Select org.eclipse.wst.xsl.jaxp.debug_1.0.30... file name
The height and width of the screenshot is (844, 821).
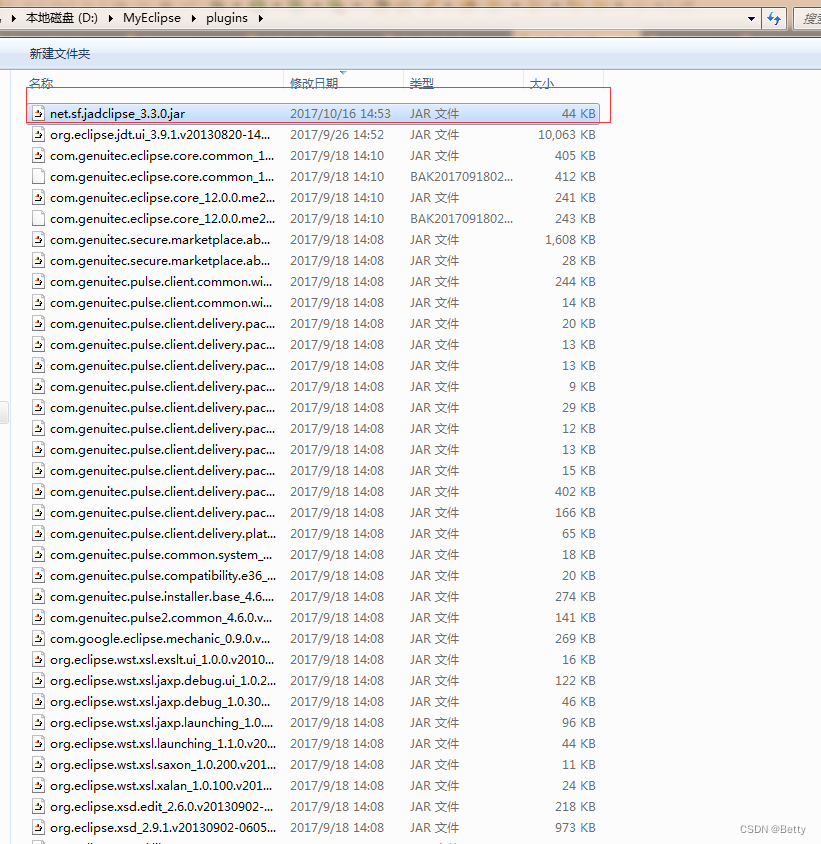point(160,701)
